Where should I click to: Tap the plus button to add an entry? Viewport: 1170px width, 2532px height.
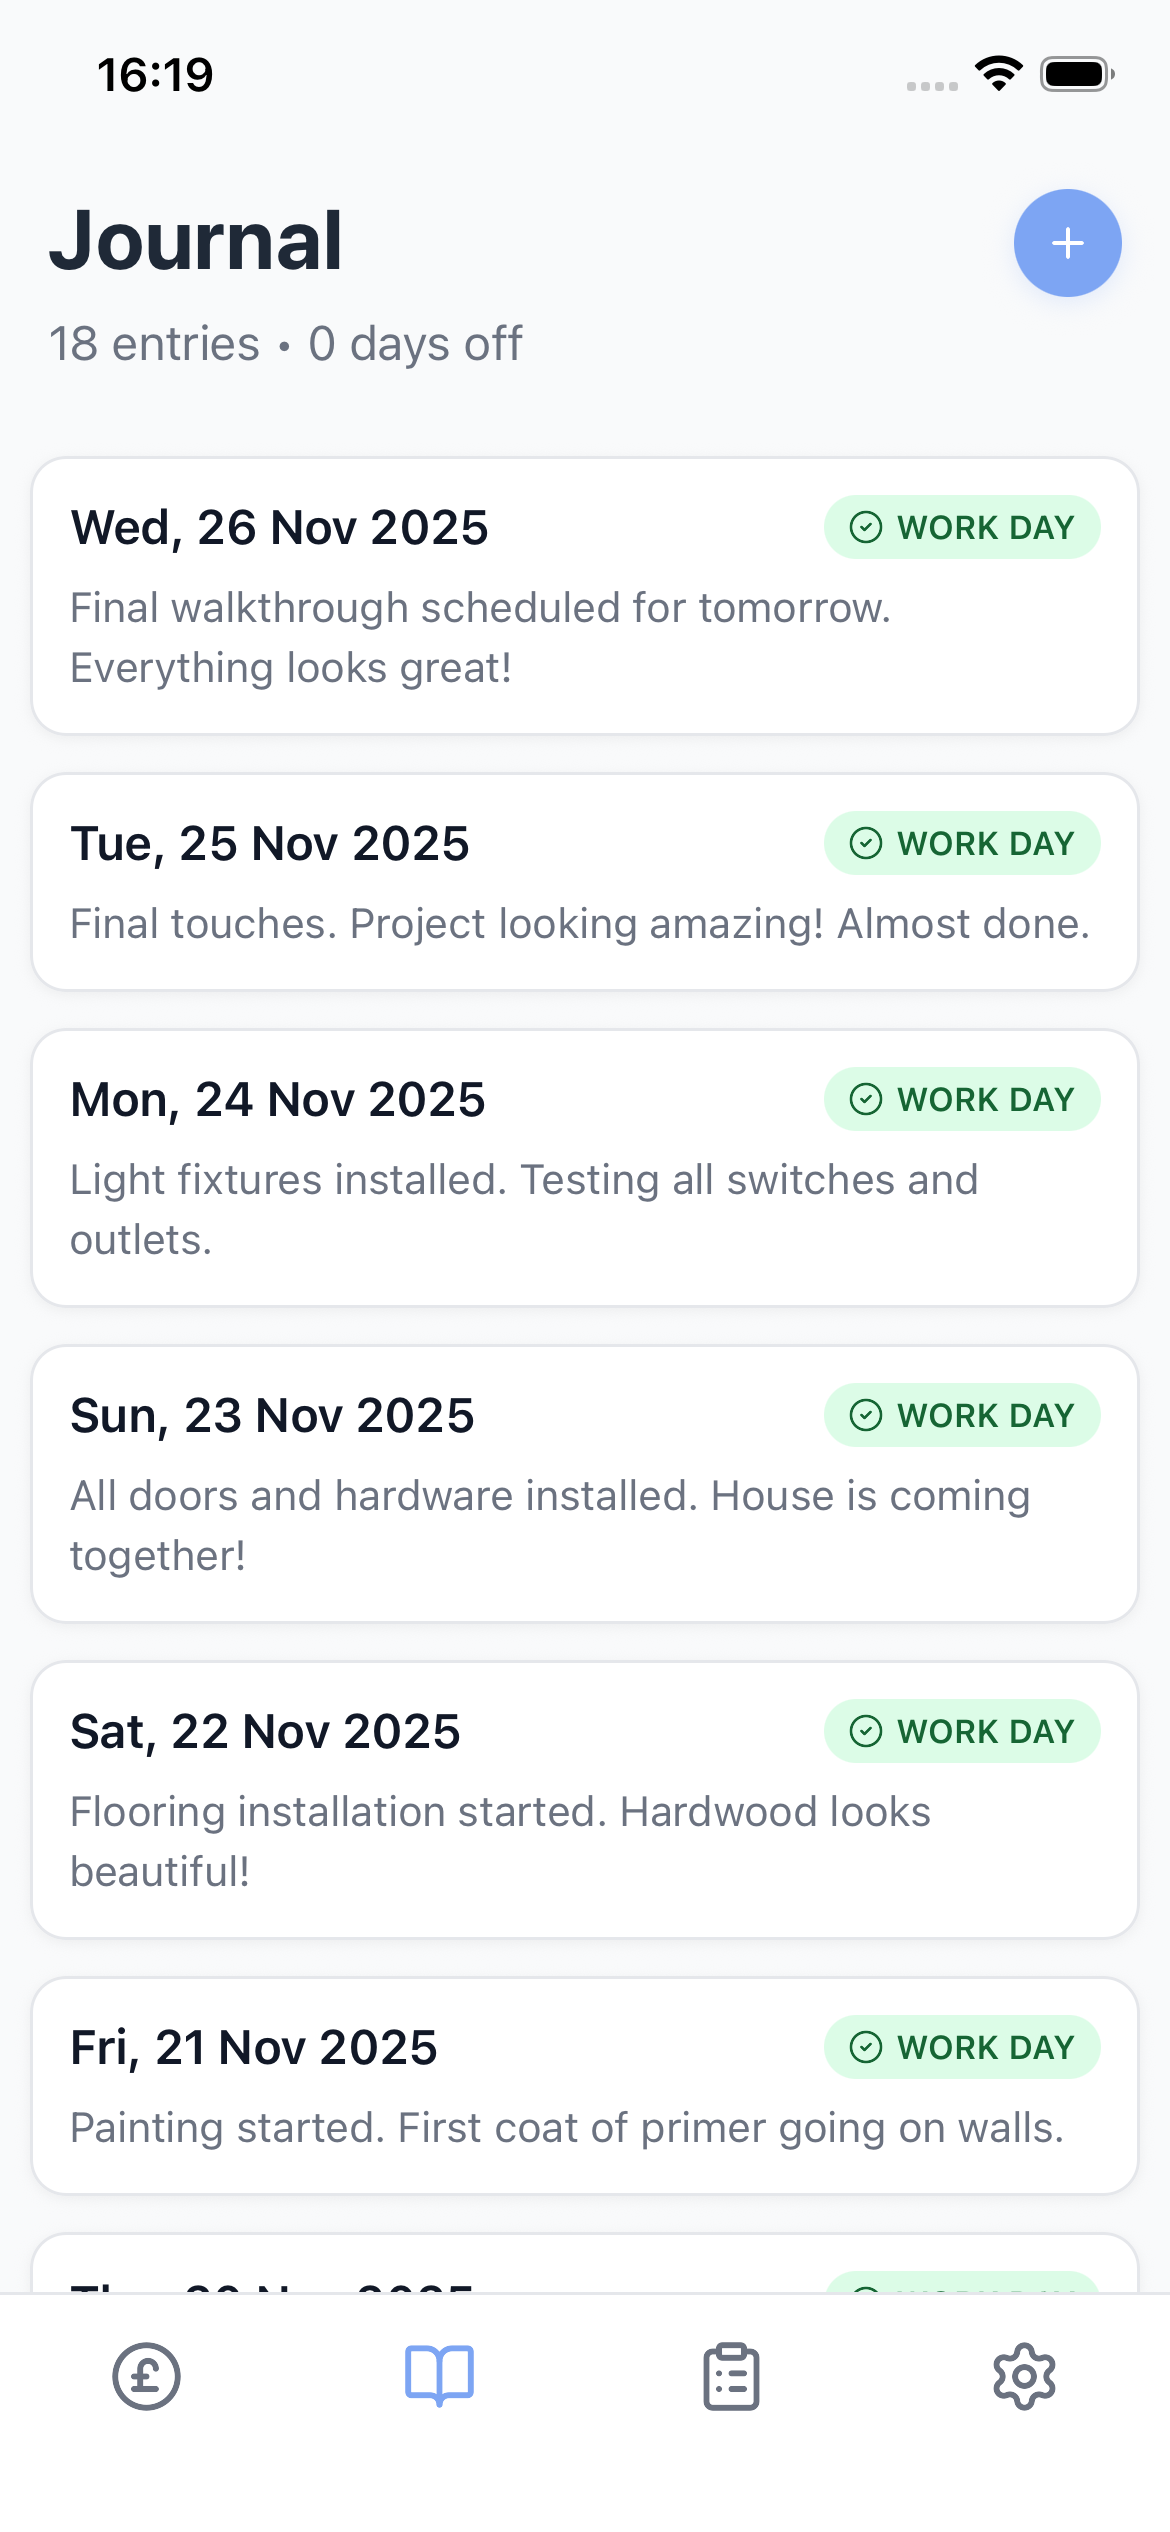point(1067,242)
